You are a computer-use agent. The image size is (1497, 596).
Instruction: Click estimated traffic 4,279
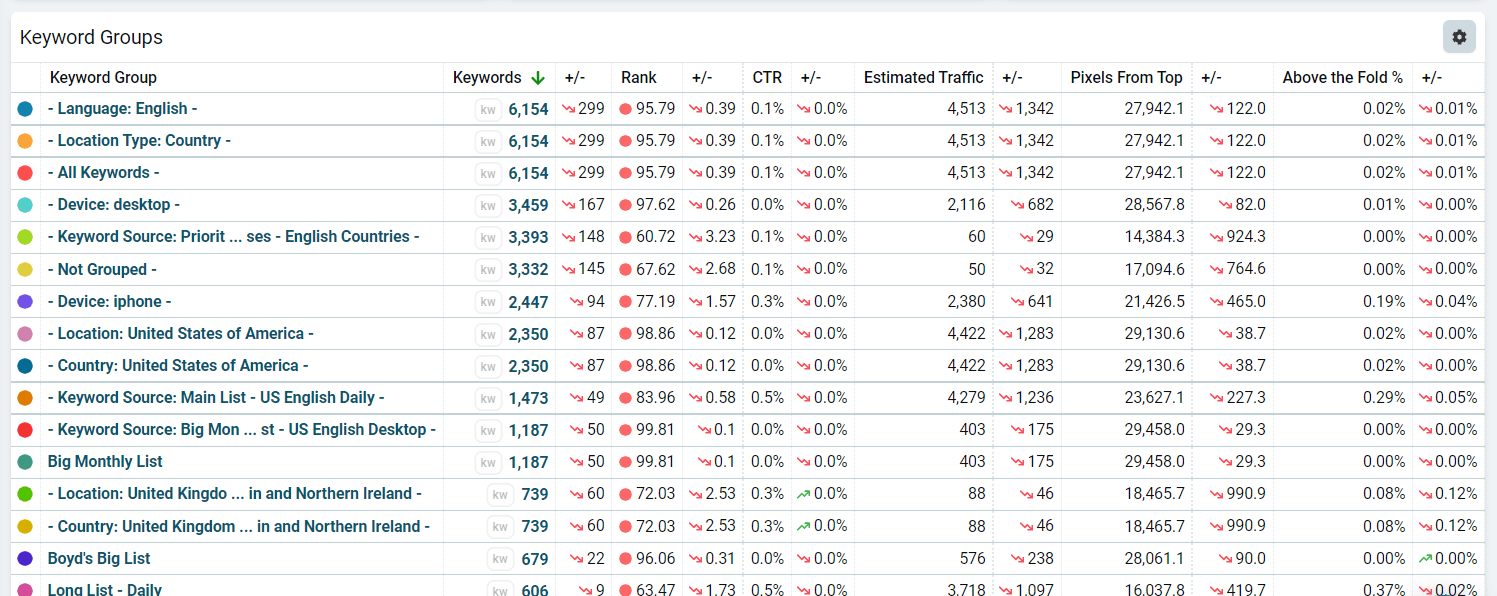point(966,398)
